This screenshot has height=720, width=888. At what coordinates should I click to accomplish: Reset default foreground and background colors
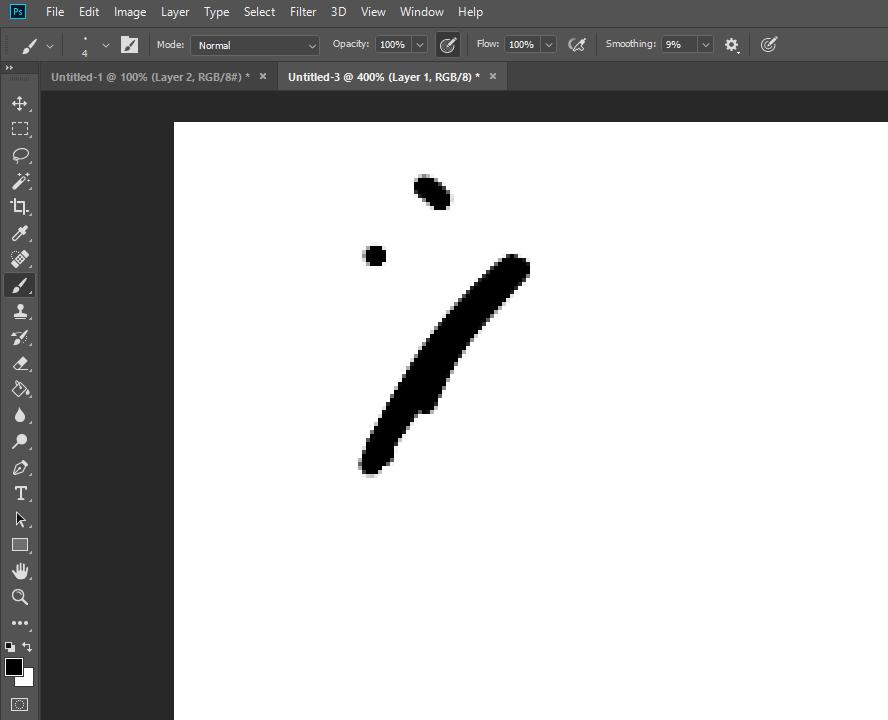(10, 647)
